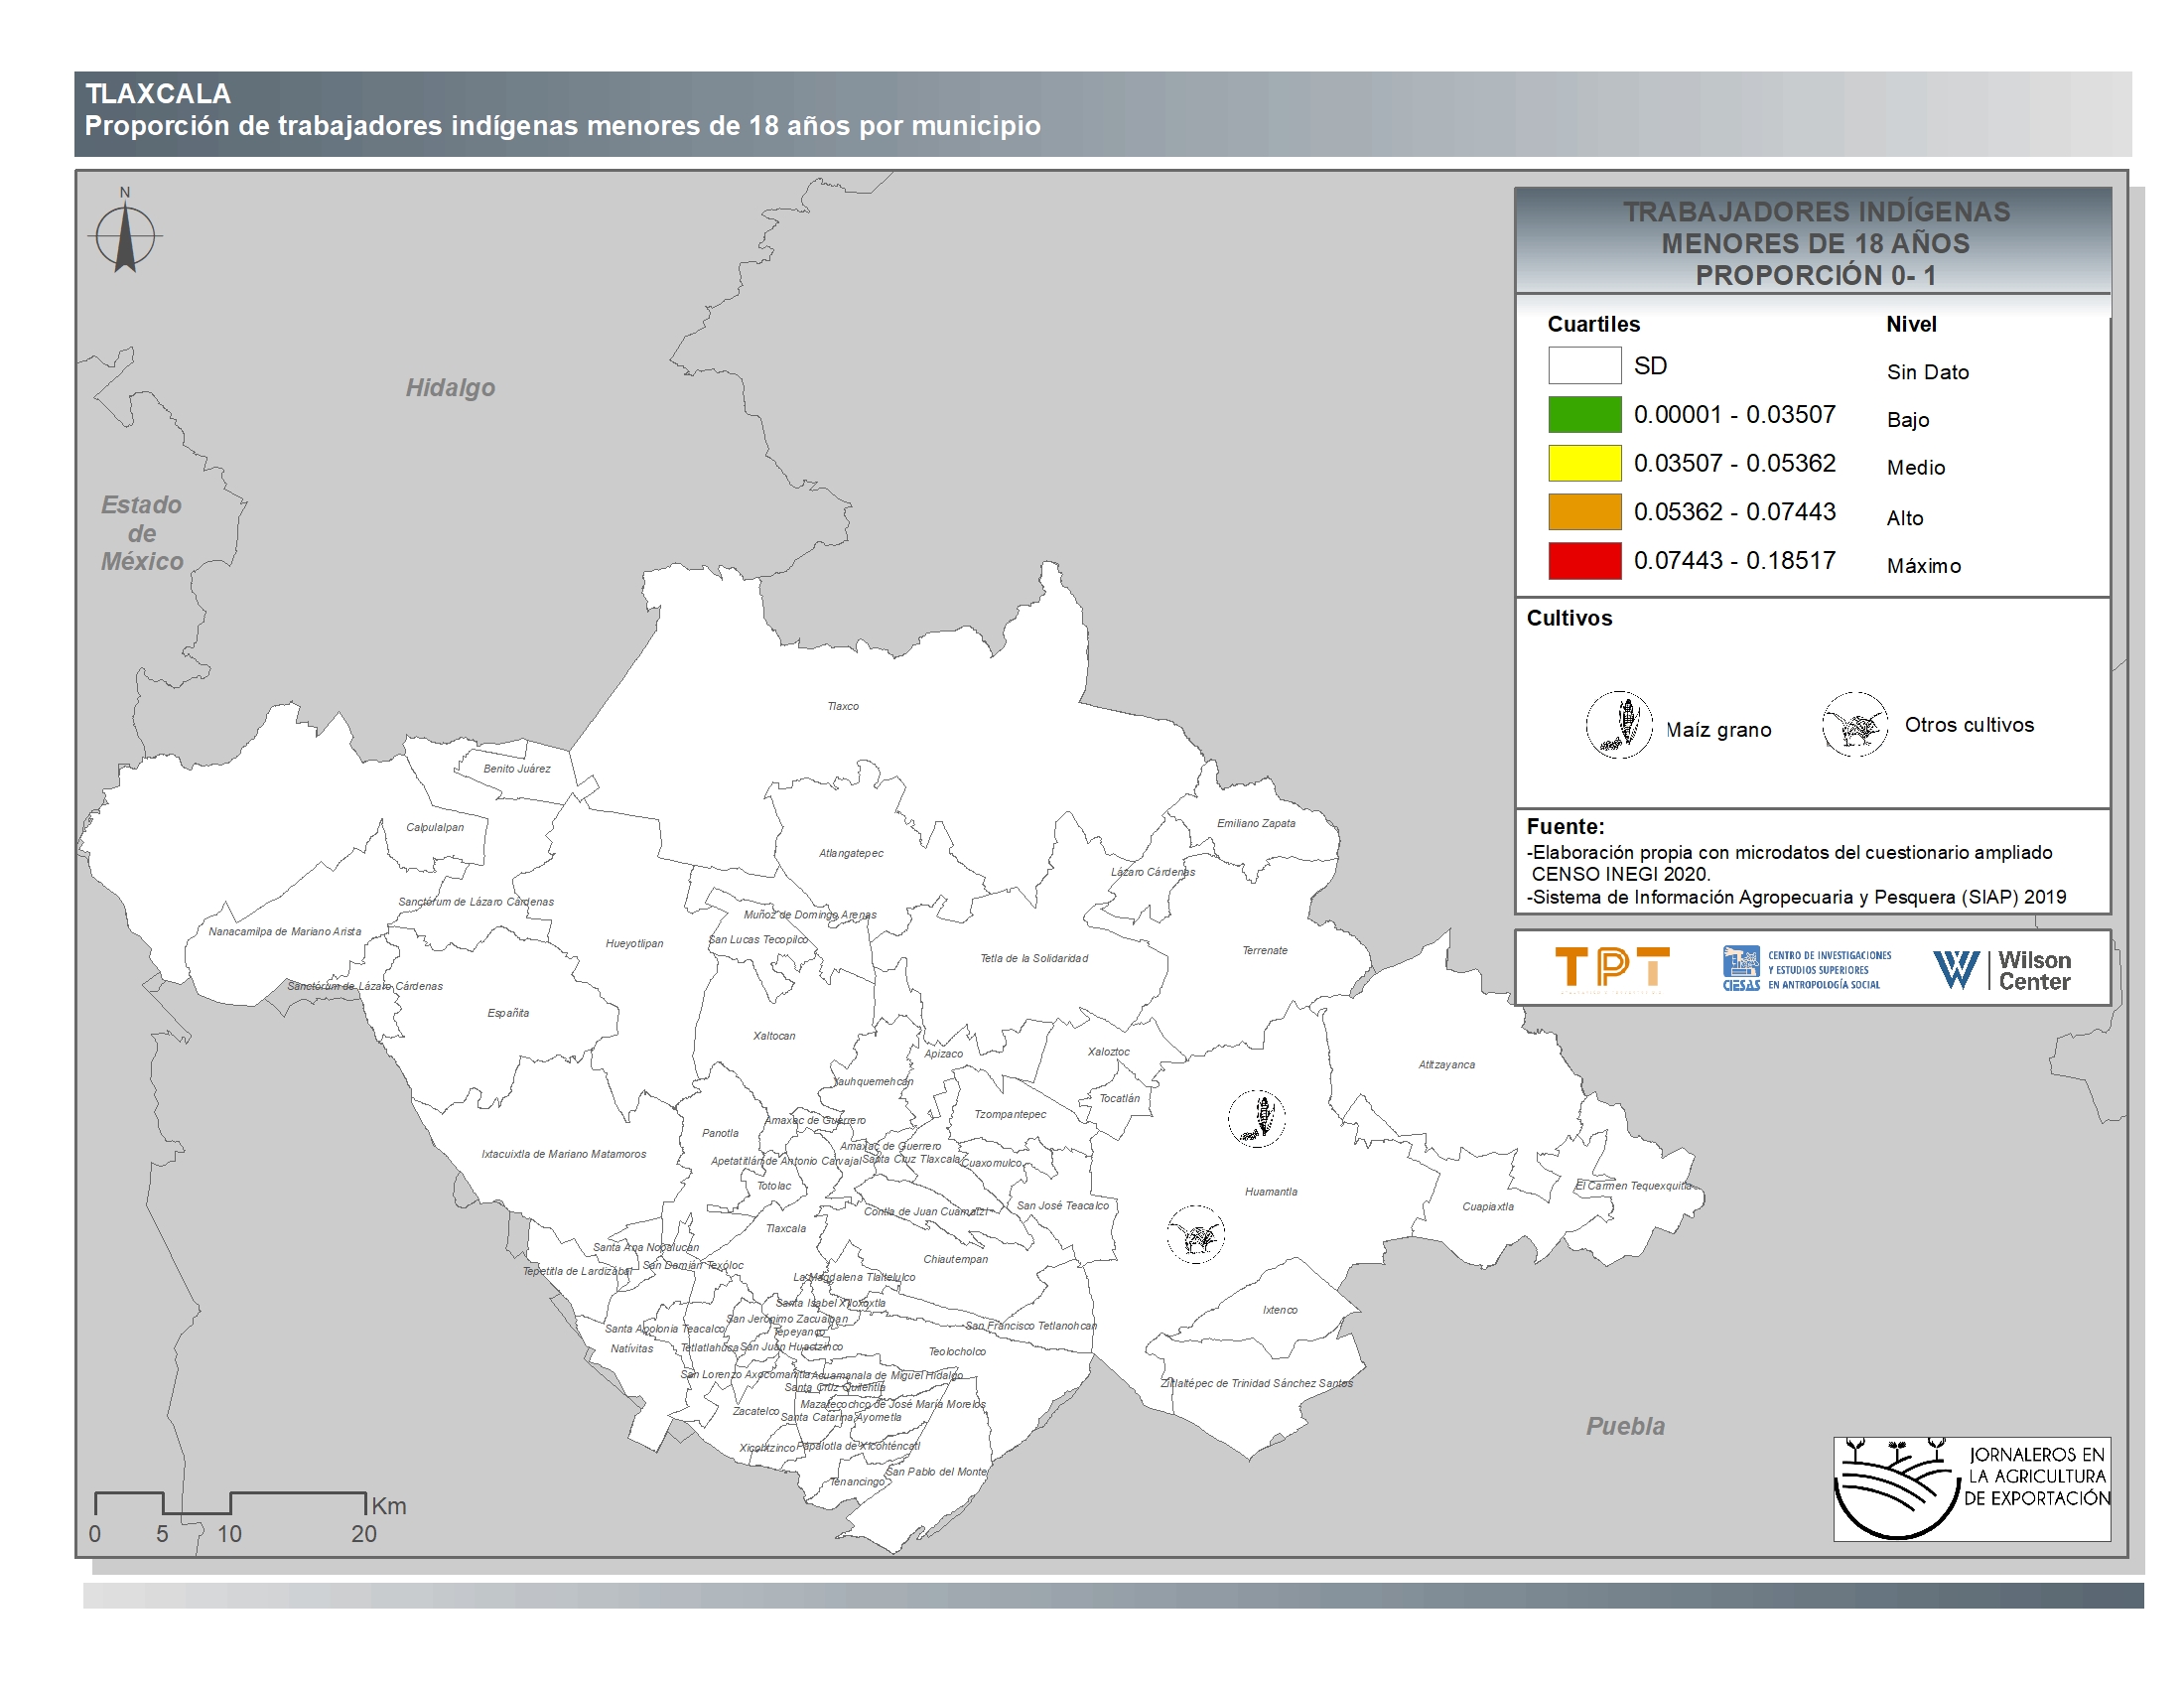This screenshot has width=2184, height=1688.
Task: Click the maize icon on Huamantla
Action: pyautogui.click(x=1257, y=1118)
